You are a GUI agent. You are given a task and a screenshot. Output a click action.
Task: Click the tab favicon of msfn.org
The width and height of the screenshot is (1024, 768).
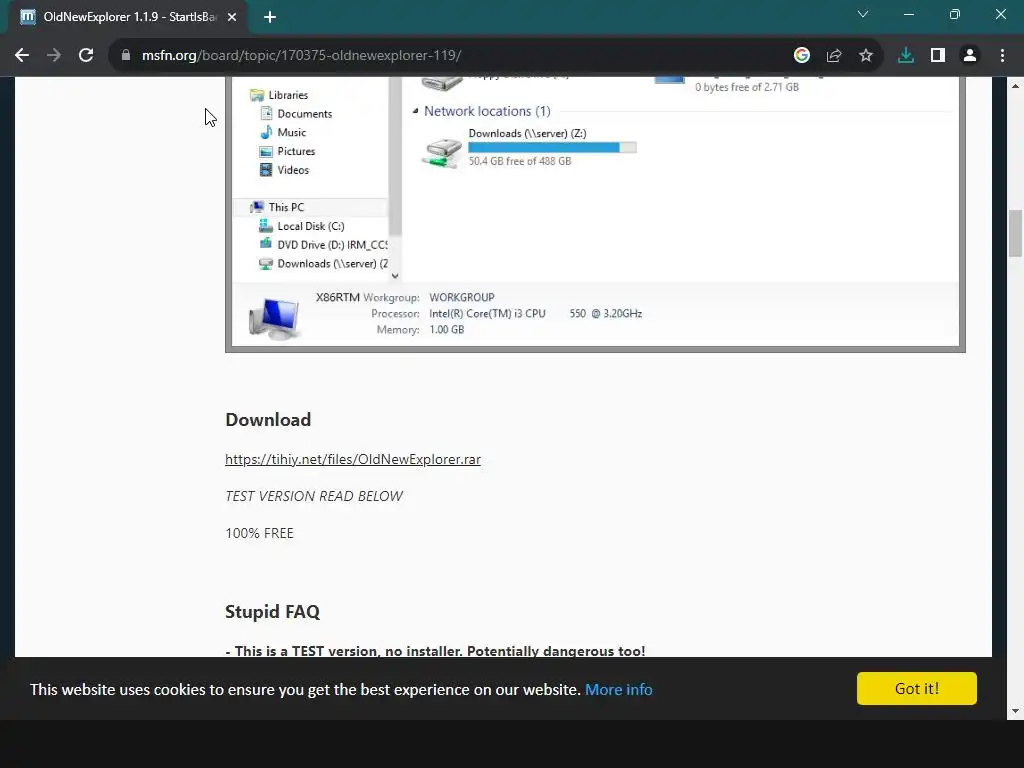pos(27,17)
